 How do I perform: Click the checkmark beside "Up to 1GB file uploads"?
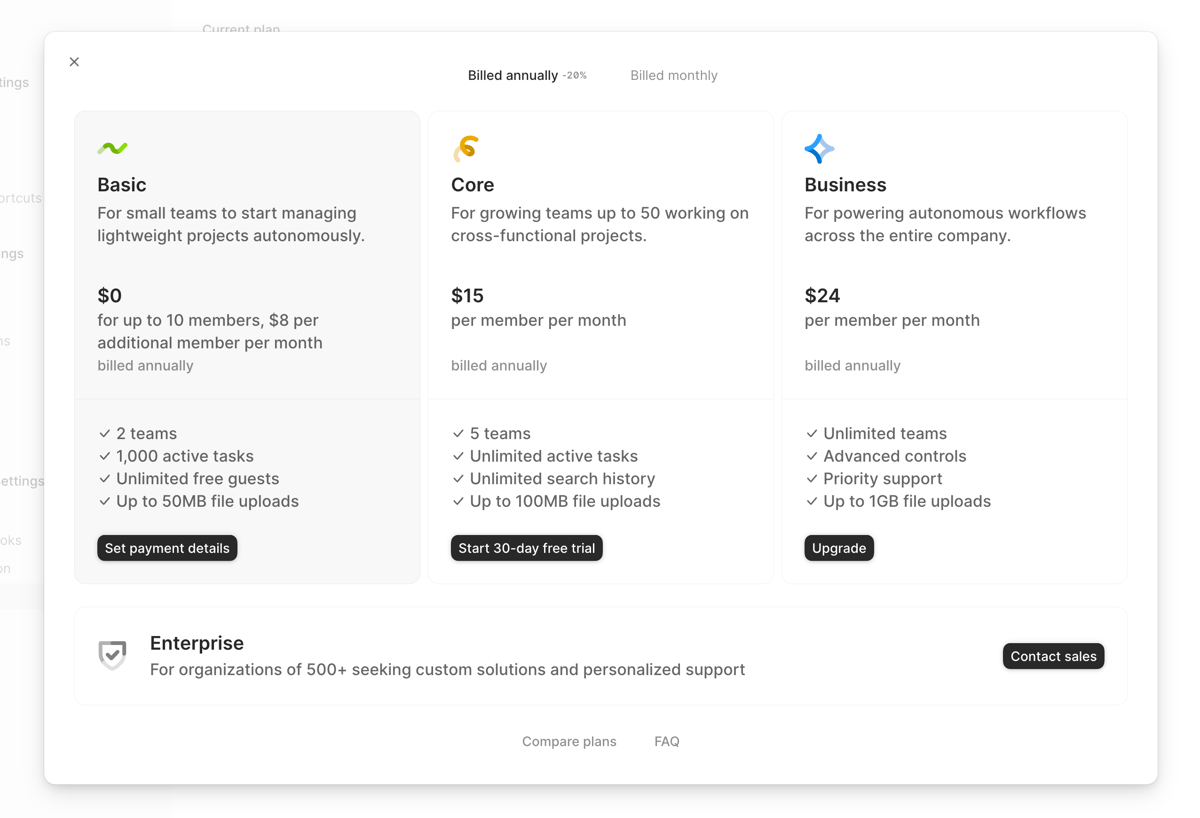click(811, 501)
